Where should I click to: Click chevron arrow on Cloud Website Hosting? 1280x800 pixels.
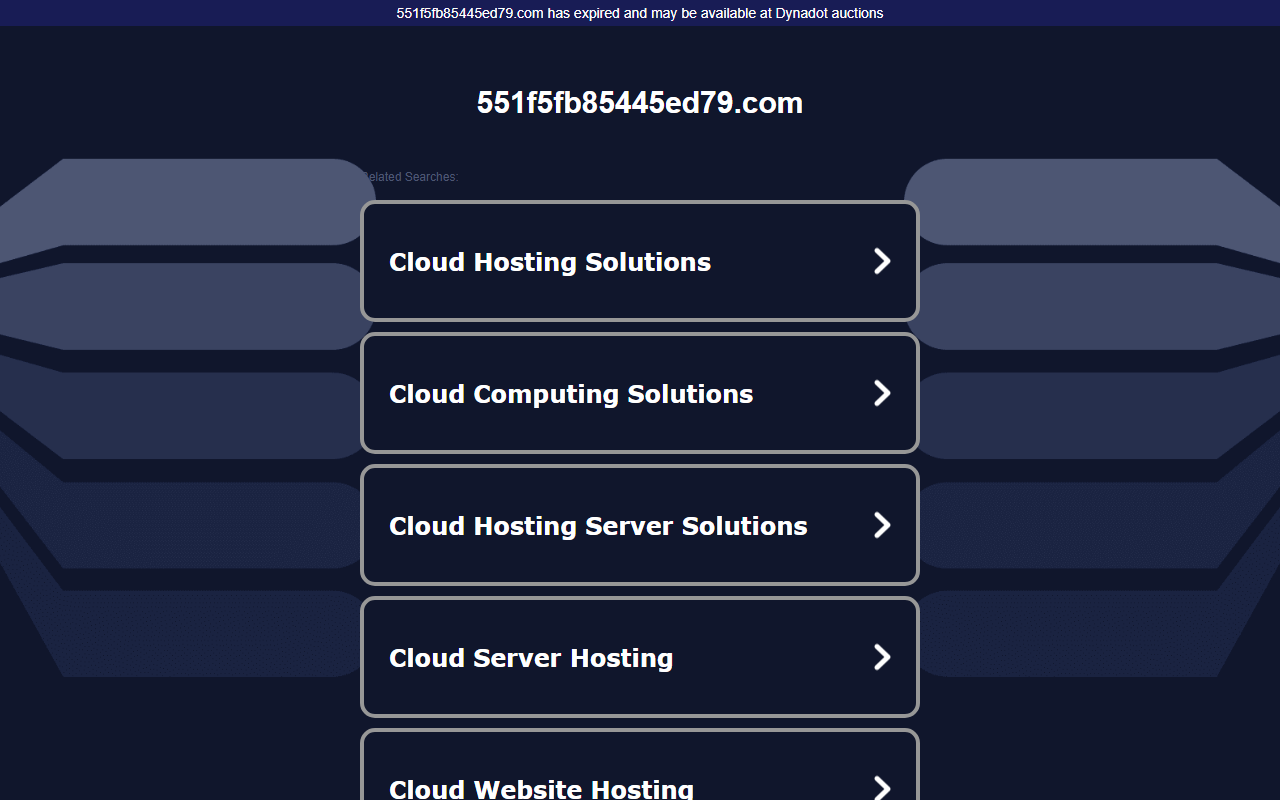click(x=882, y=788)
